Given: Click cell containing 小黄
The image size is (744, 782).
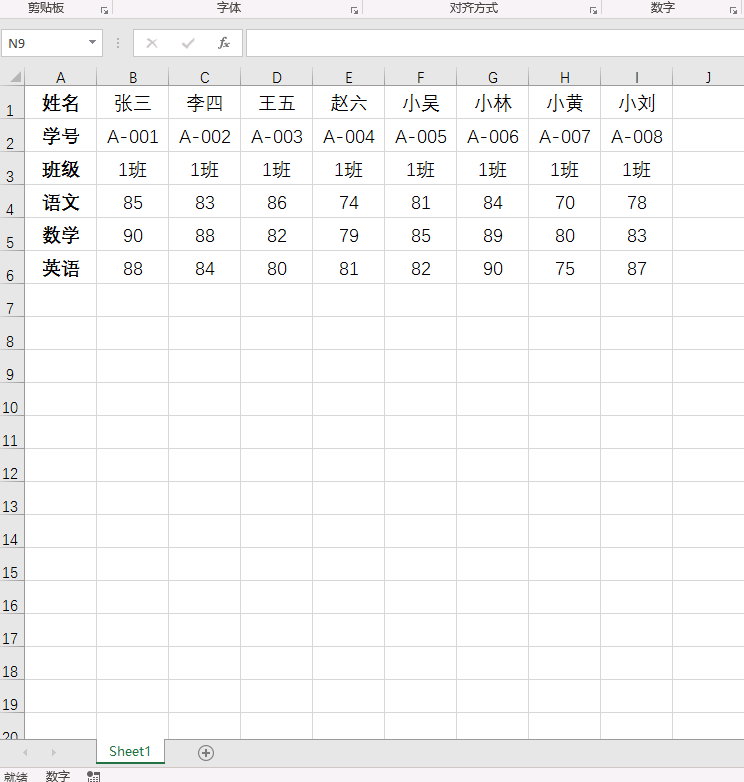Looking at the screenshot, I should pos(564,103).
